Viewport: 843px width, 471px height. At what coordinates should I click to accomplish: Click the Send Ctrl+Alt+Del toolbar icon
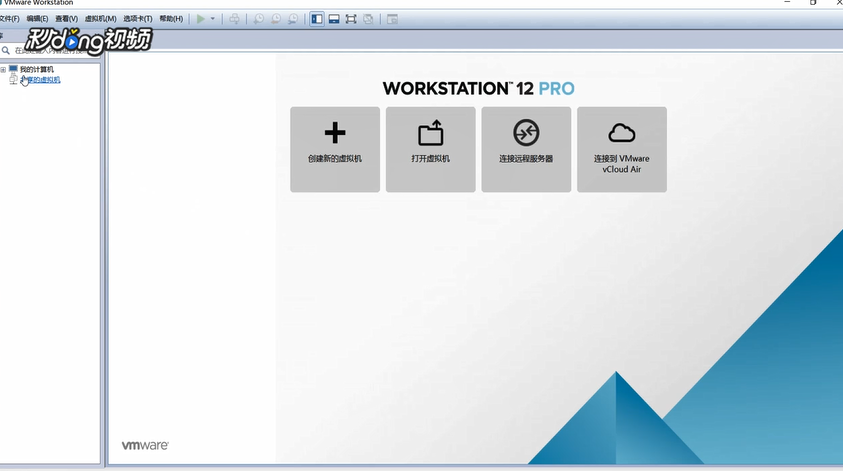tap(234, 19)
